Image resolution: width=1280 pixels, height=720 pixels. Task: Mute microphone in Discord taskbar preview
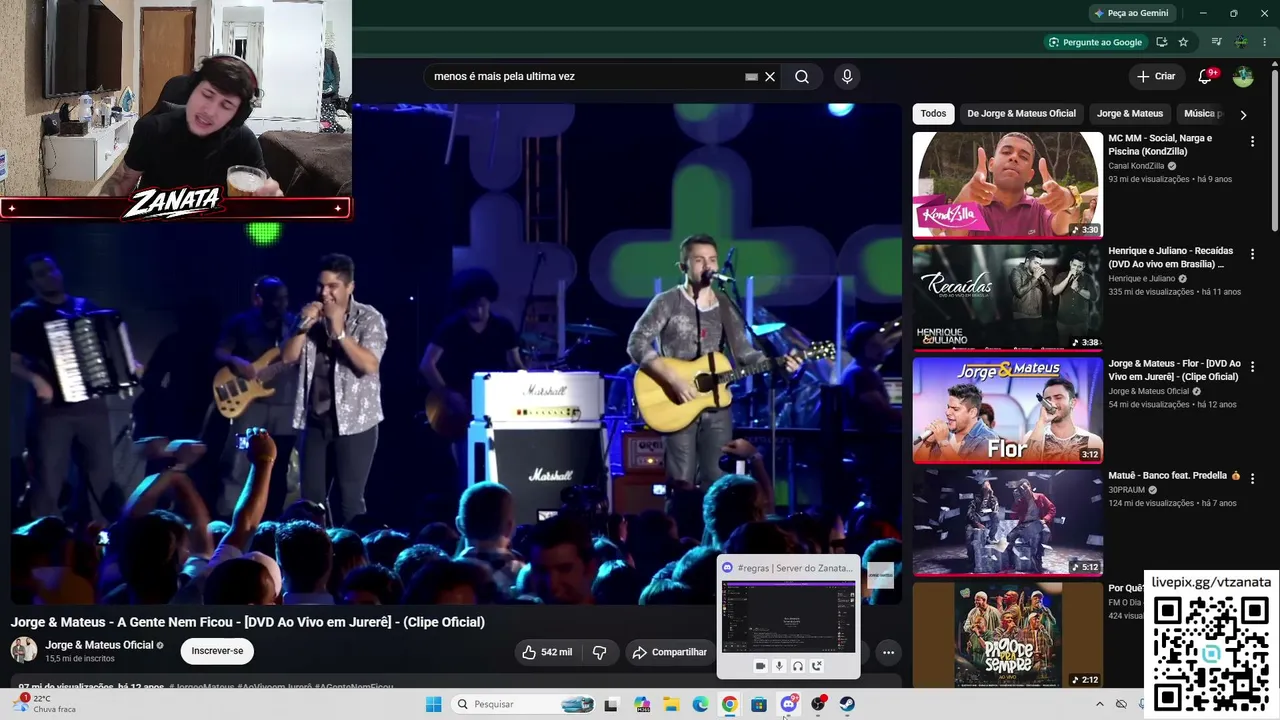coord(779,666)
